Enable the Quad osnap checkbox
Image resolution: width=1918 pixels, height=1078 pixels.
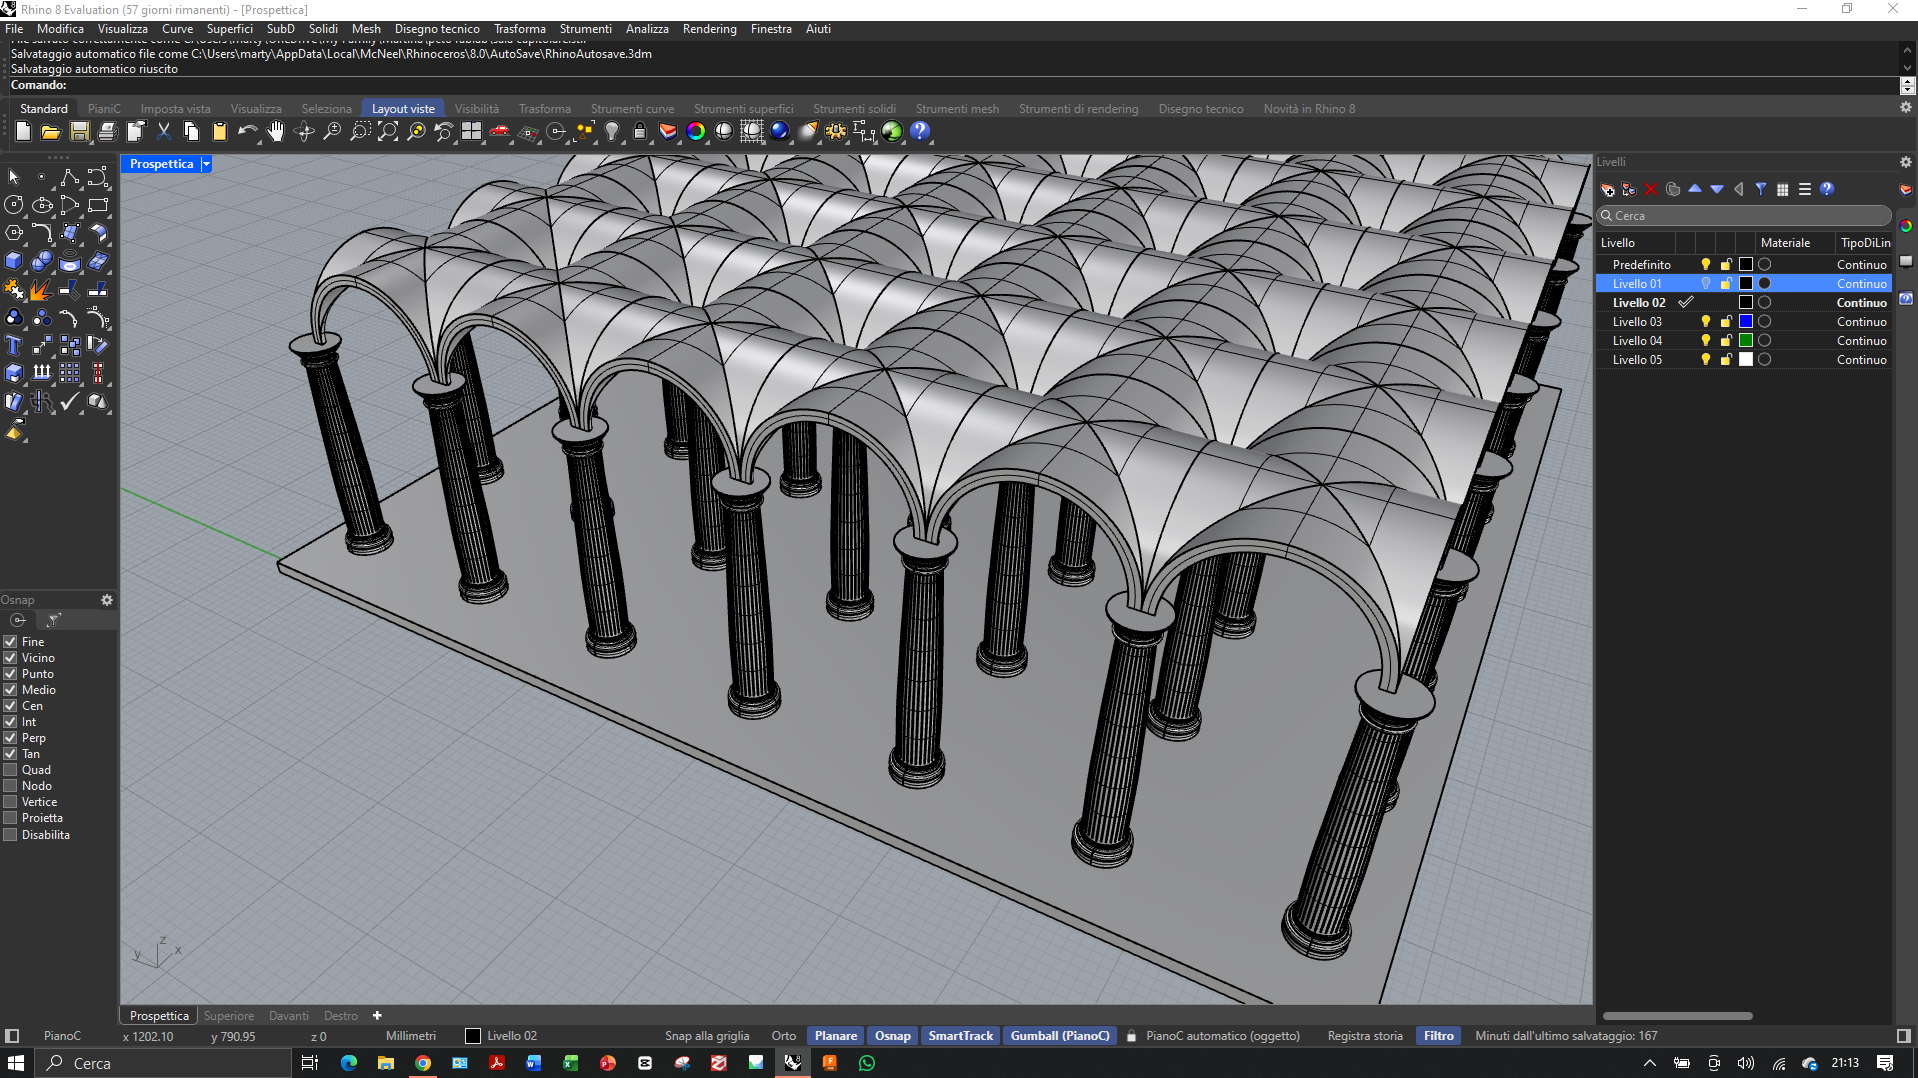[x=11, y=770]
